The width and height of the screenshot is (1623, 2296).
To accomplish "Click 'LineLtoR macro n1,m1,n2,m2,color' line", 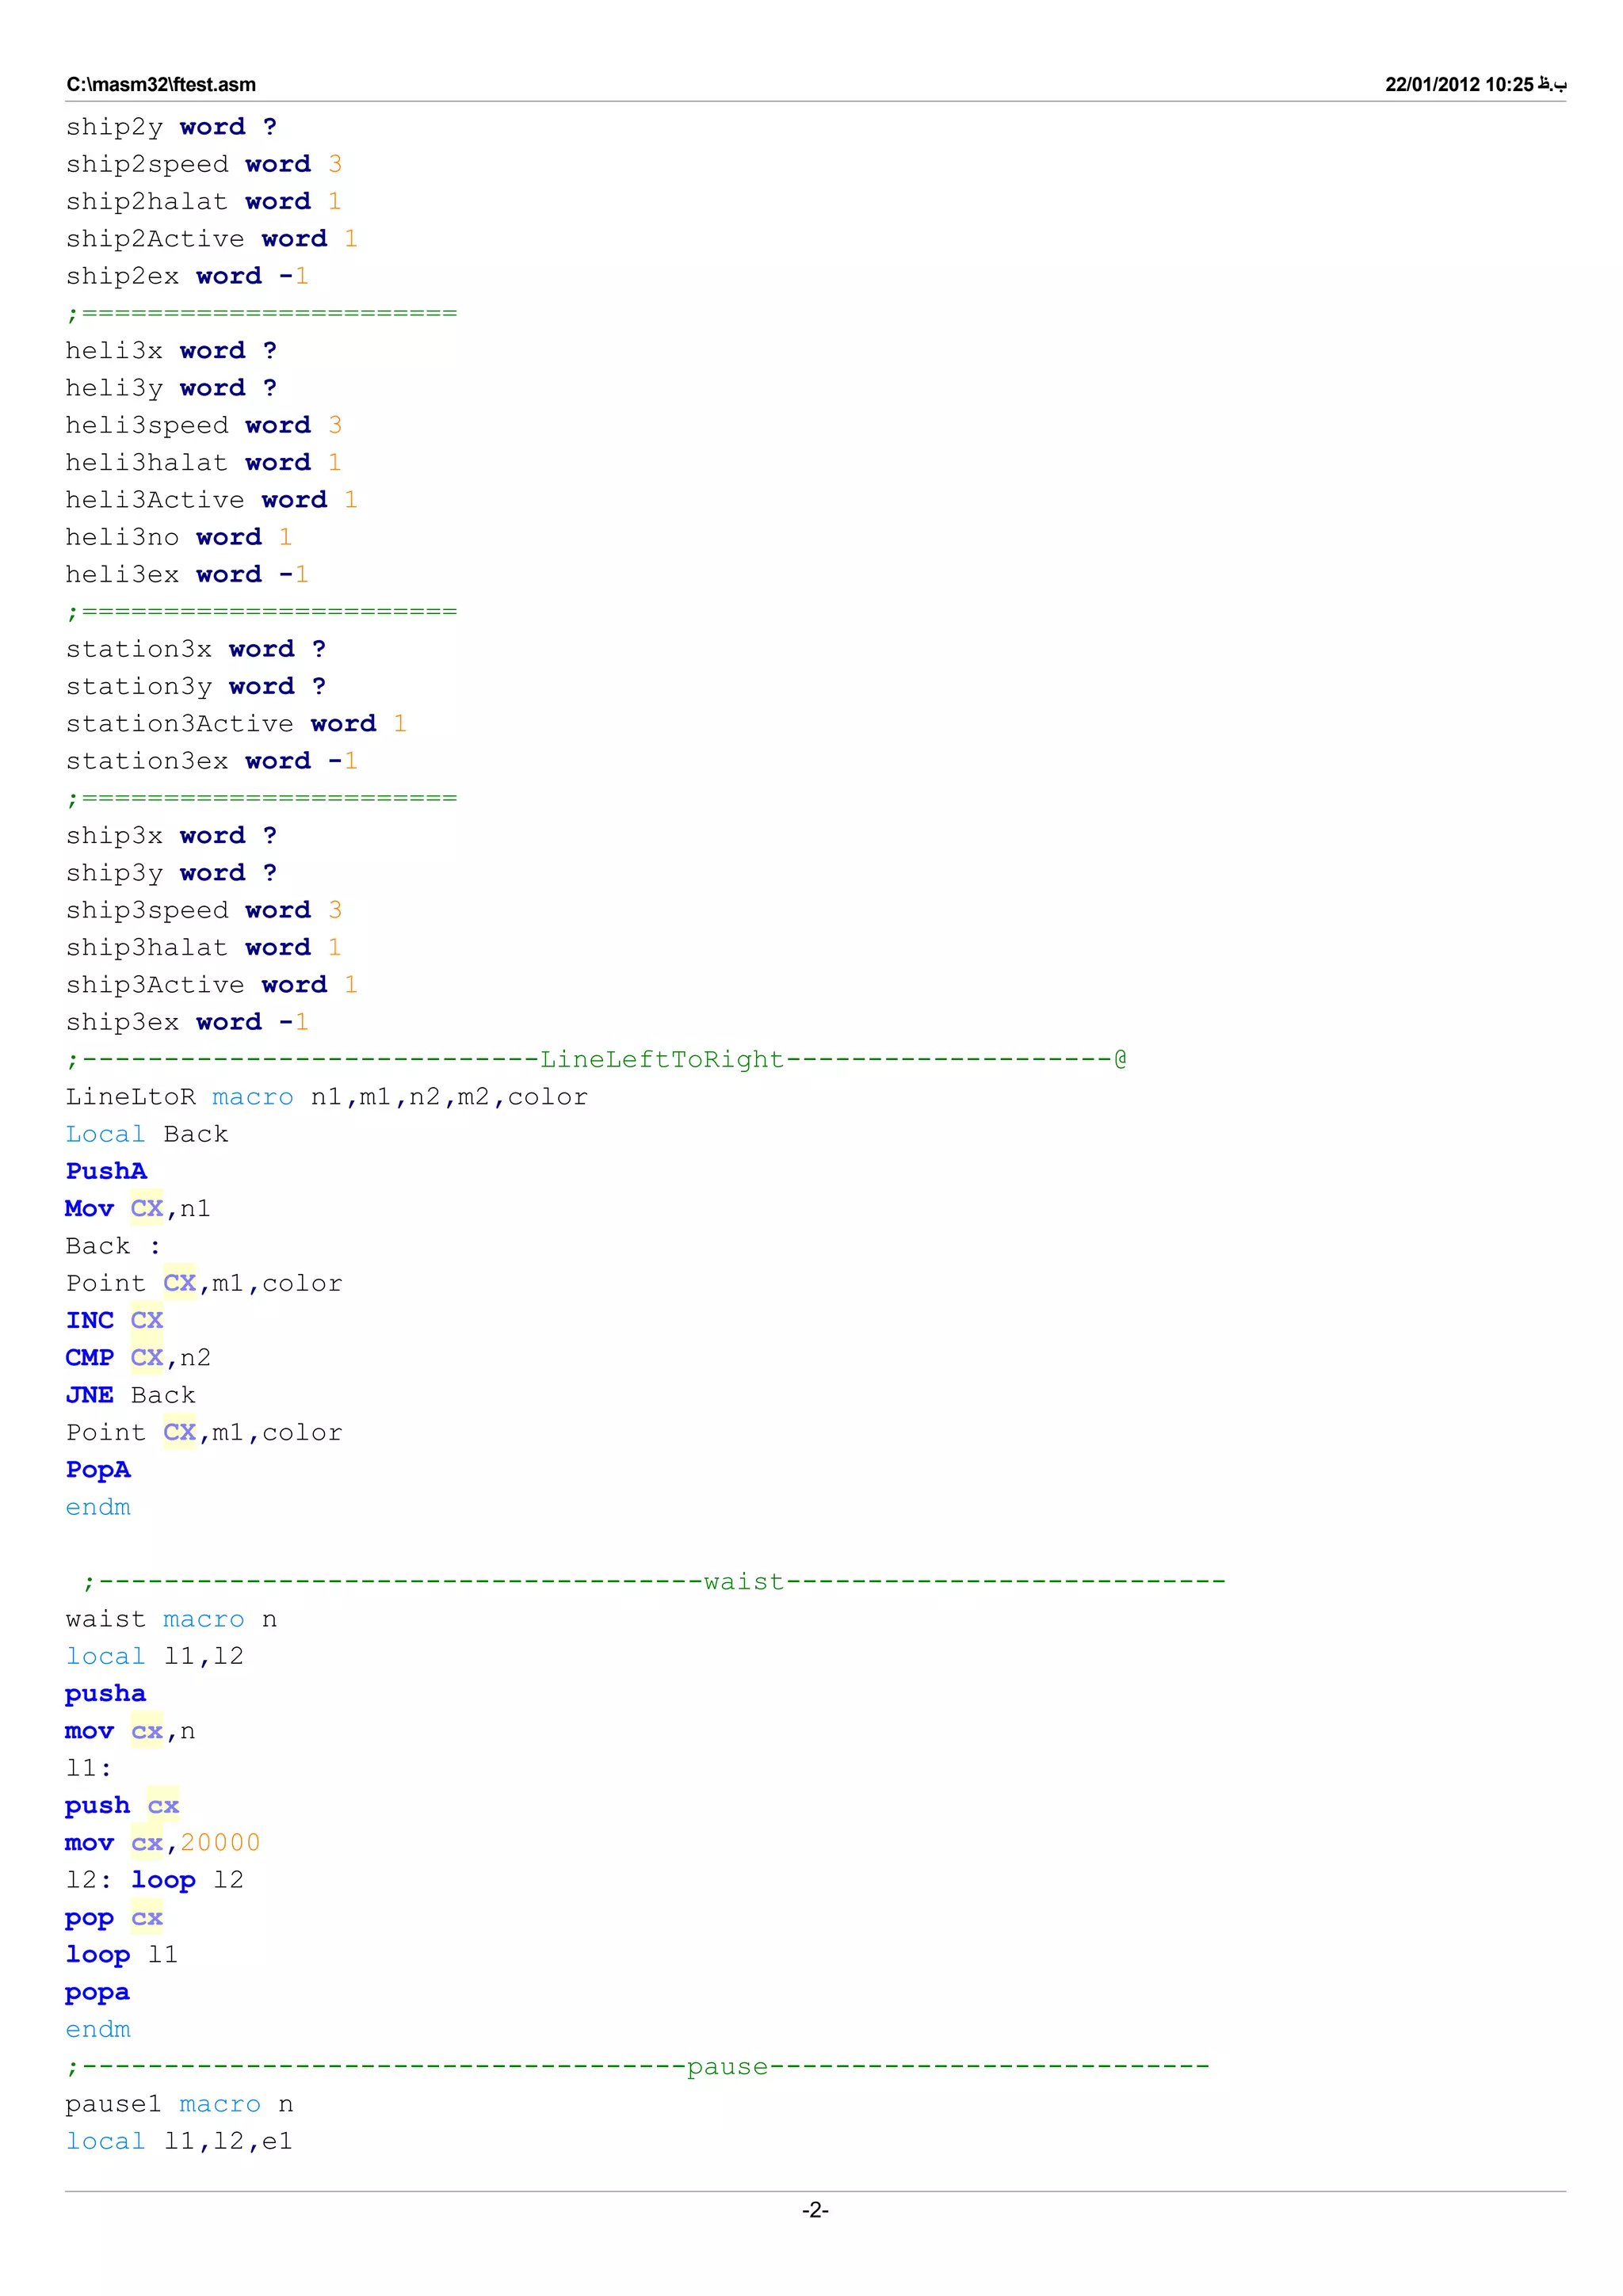I will point(326,1097).
